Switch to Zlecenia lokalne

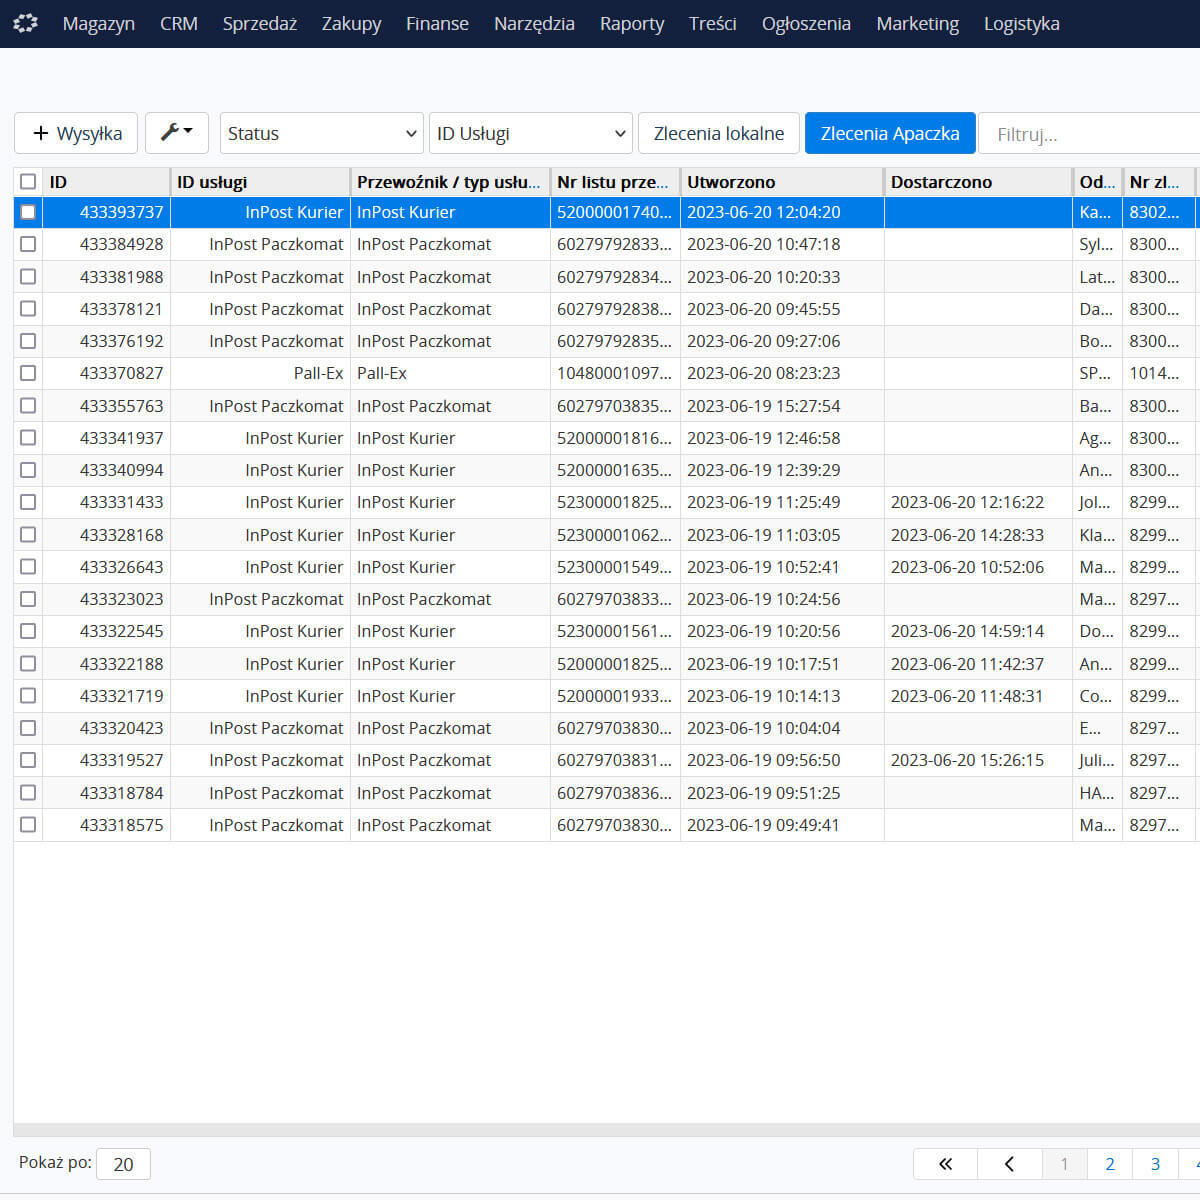(719, 133)
